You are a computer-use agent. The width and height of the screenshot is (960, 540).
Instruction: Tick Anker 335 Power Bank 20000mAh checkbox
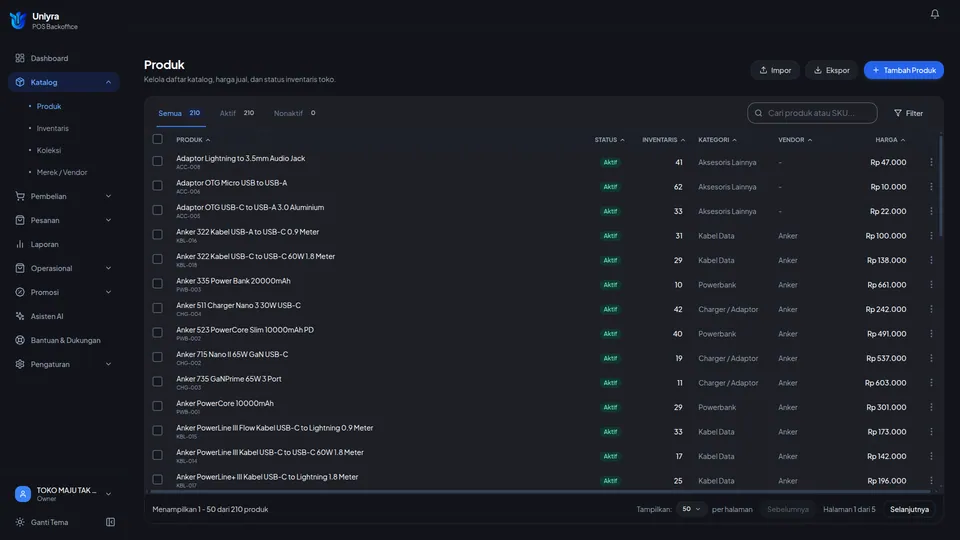(x=157, y=283)
